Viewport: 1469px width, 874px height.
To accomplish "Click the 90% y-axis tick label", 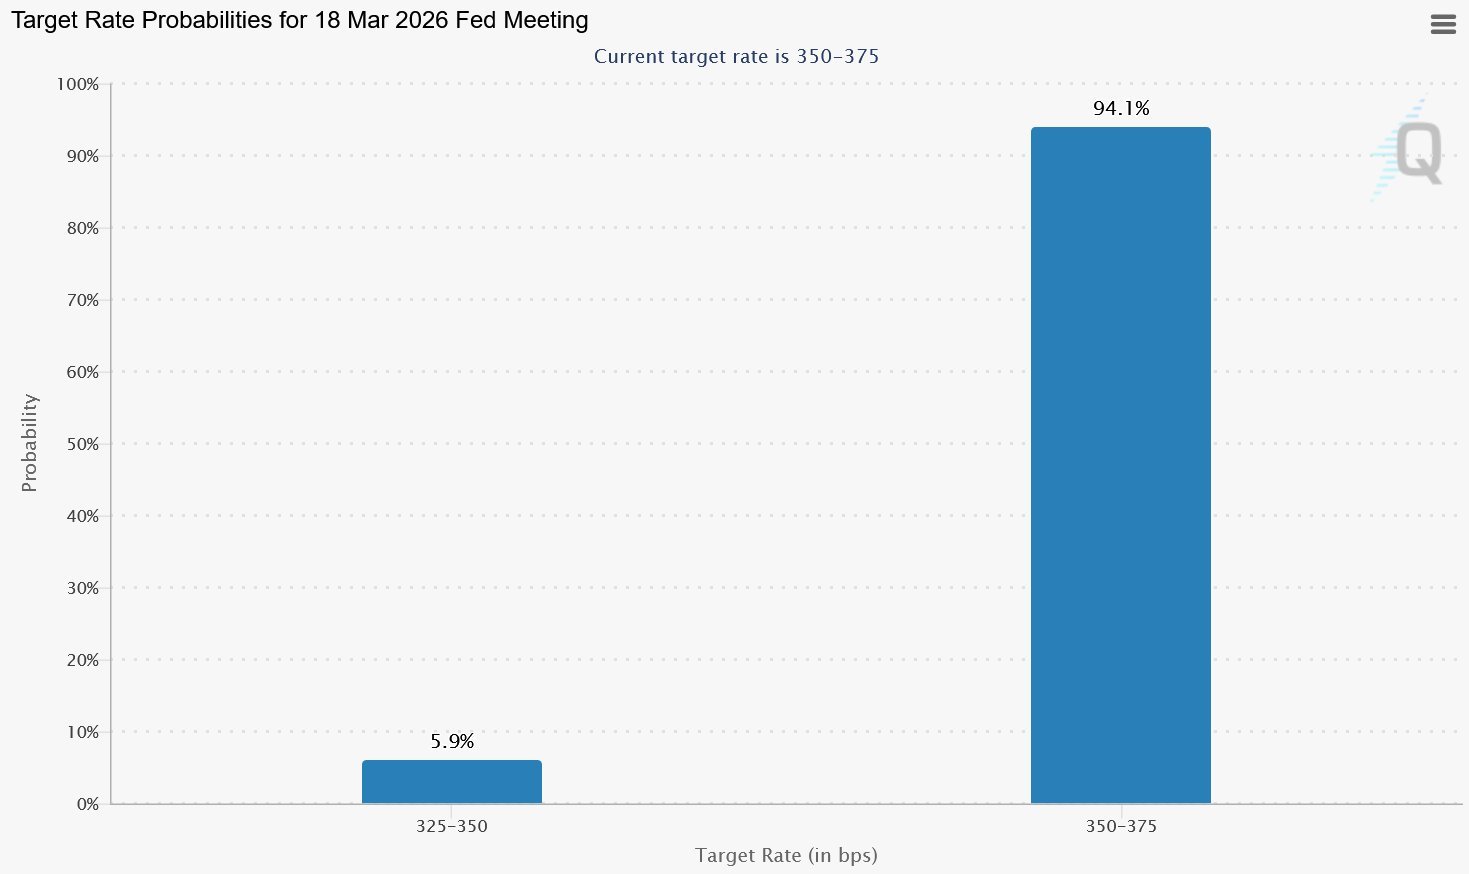I will pyautogui.click(x=82, y=157).
